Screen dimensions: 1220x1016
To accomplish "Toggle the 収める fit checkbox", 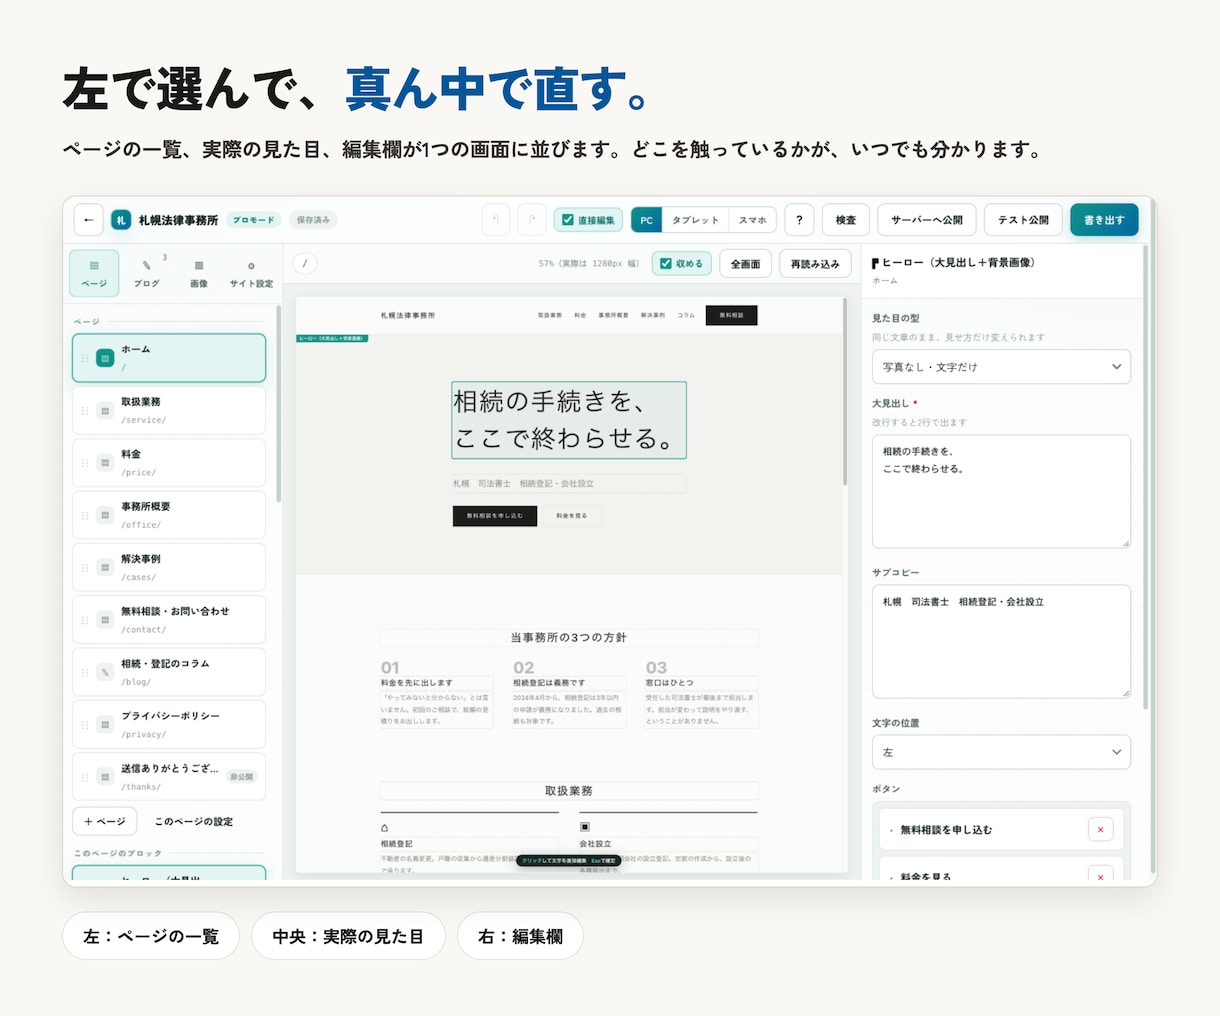I will (665, 264).
